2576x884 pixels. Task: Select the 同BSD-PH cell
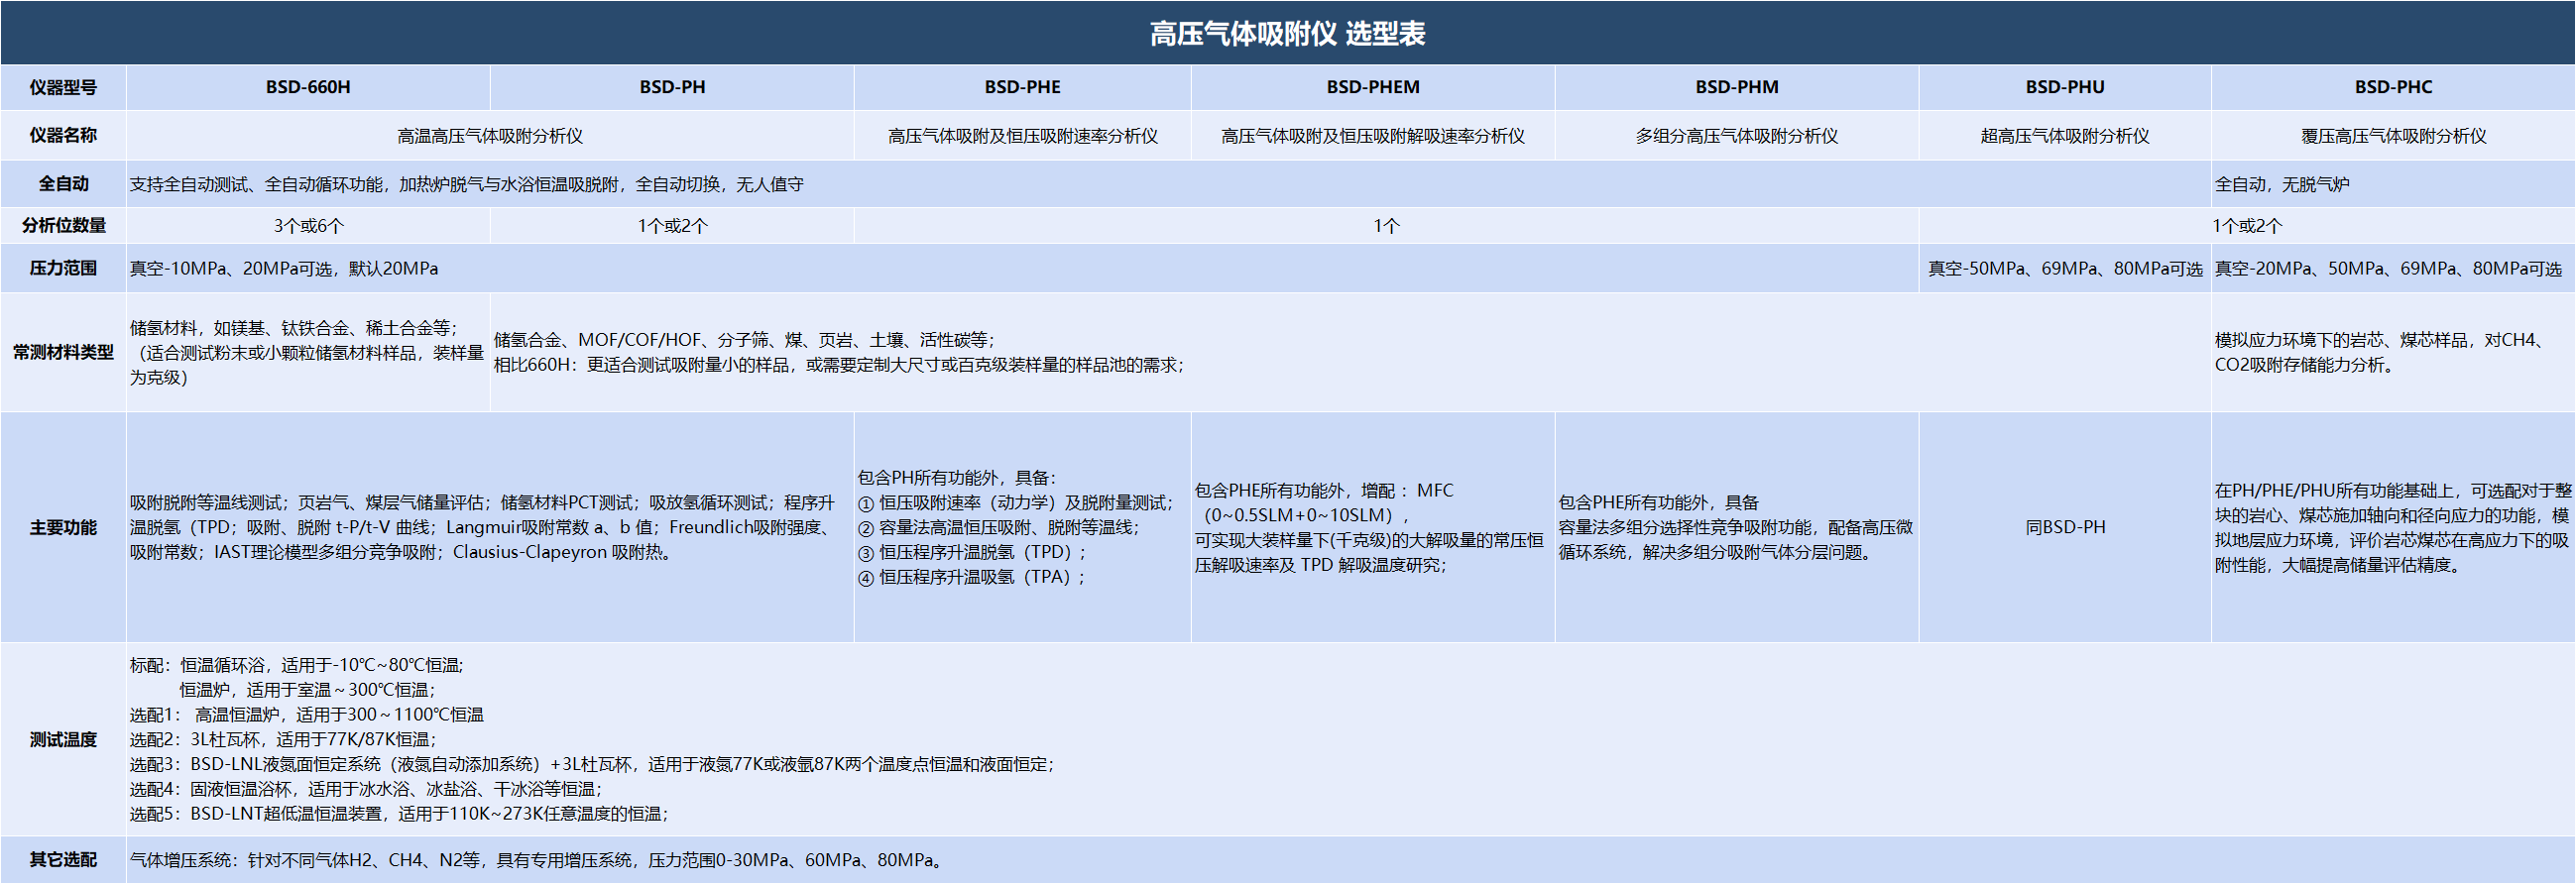2065,527
